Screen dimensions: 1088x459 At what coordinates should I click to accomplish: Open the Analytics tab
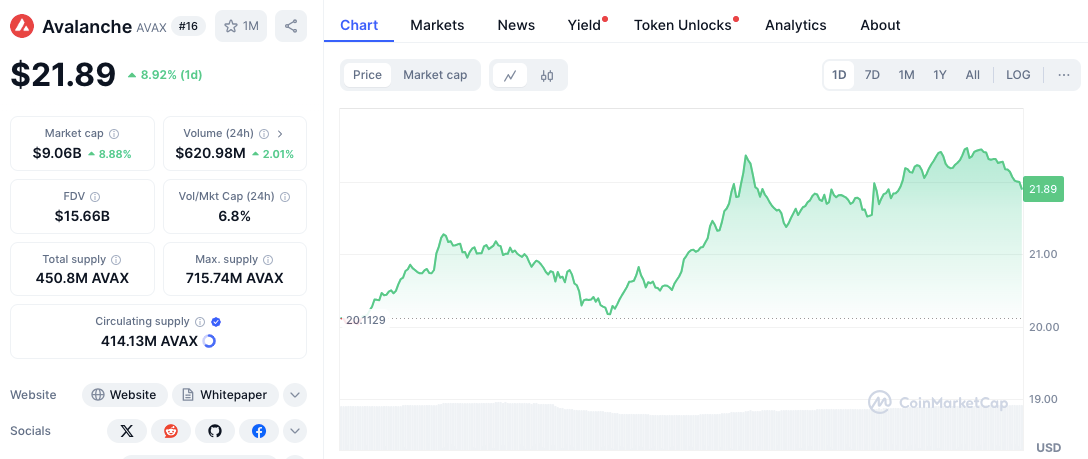[x=796, y=26]
